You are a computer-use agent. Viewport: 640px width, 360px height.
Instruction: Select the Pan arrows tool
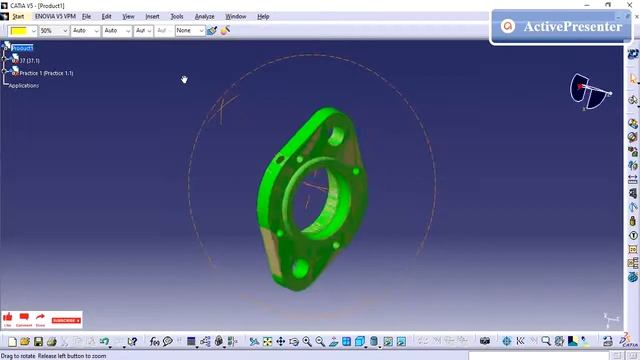pyautogui.click(x=280, y=341)
